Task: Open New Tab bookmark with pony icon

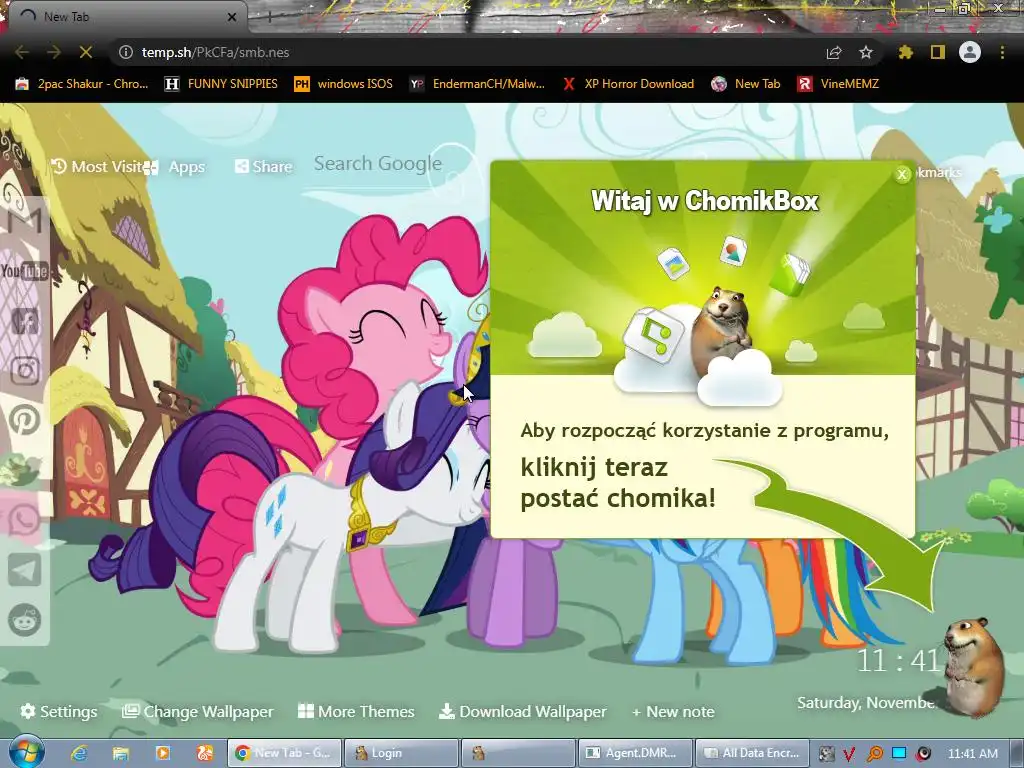Action: pos(746,84)
